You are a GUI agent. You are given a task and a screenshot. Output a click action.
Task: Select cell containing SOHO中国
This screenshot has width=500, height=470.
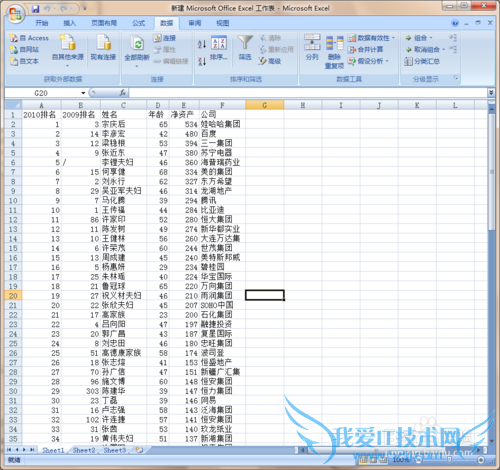(222, 305)
